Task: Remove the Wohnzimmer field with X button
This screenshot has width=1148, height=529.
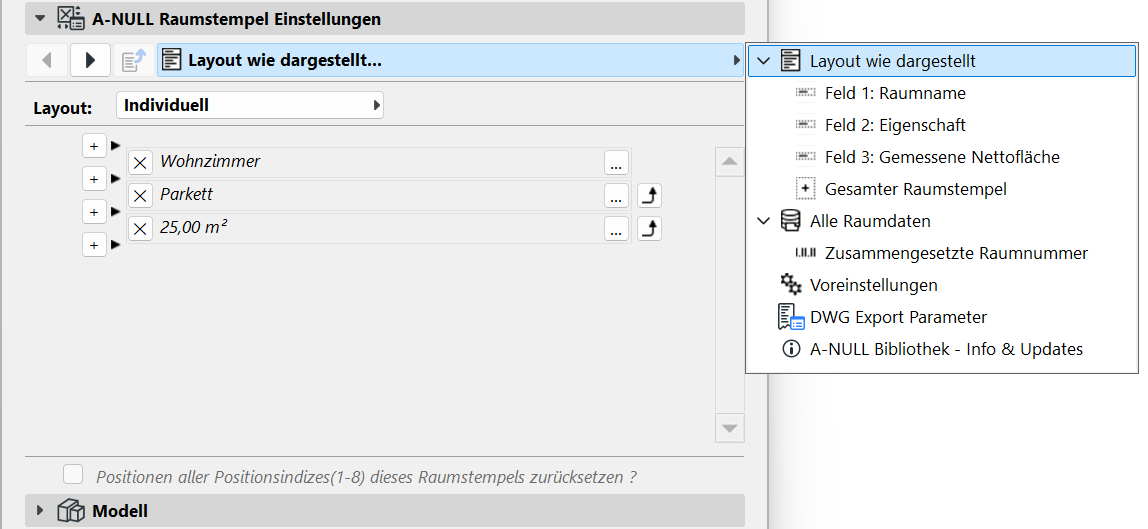Action: pyautogui.click(x=141, y=163)
